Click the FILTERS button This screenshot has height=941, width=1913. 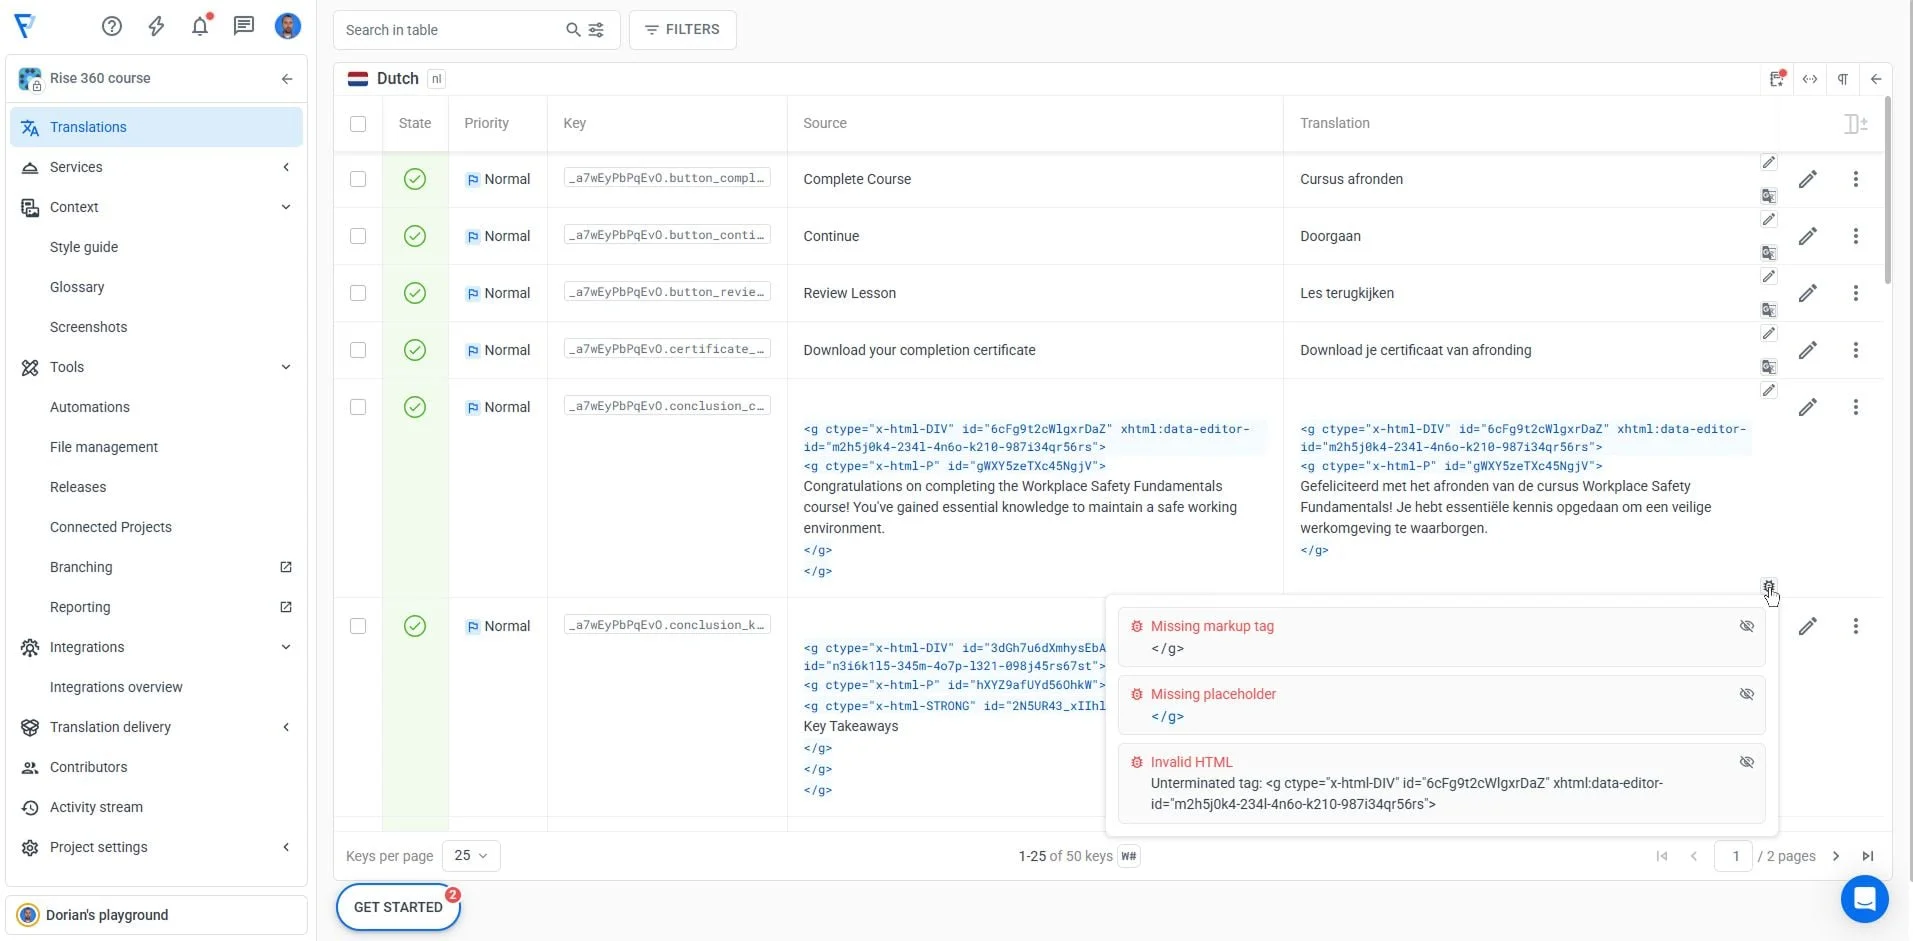(x=682, y=30)
